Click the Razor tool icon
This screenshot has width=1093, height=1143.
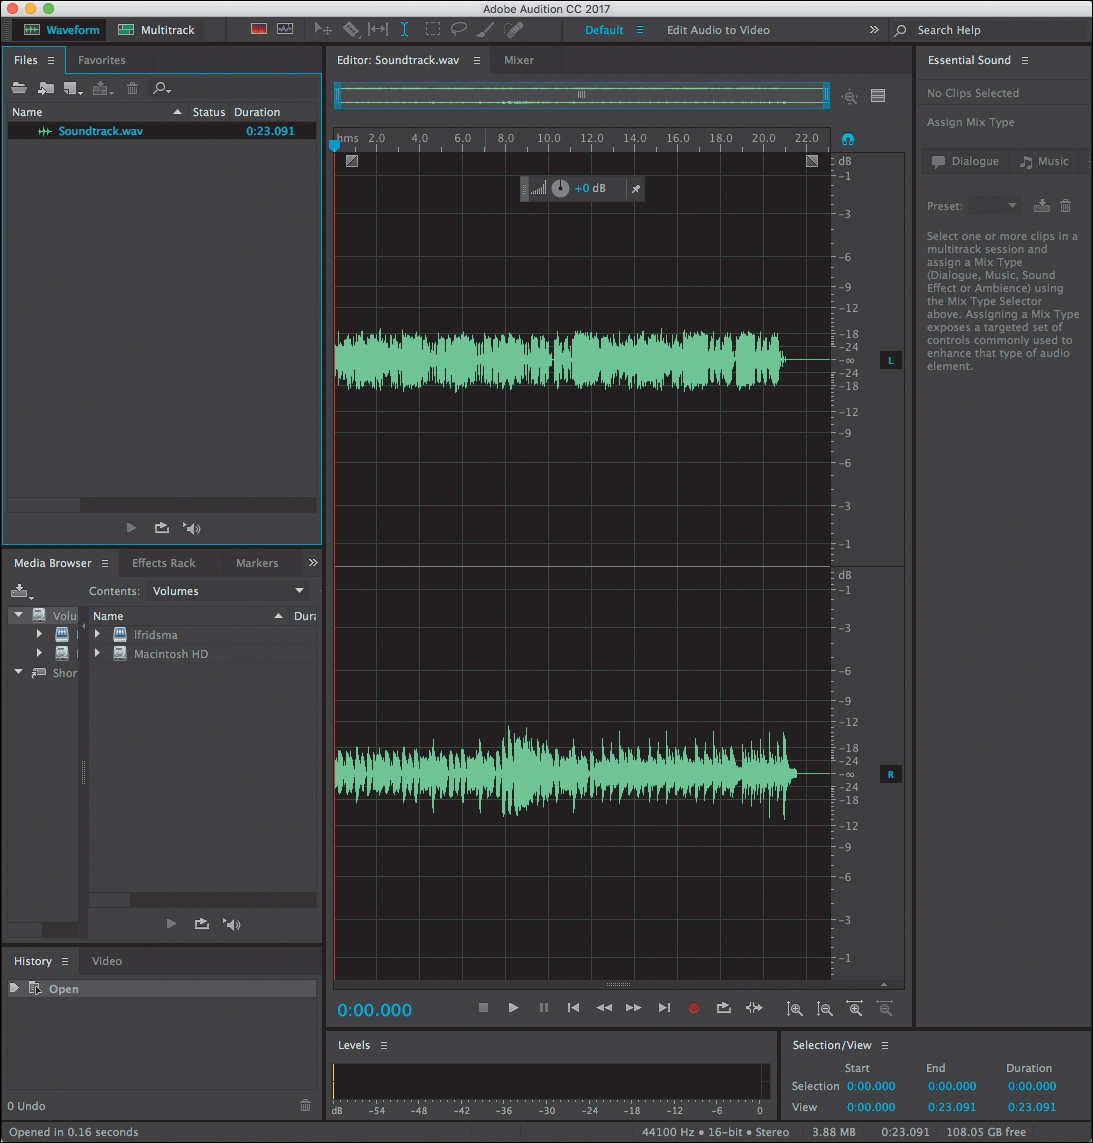pyautogui.click(x=351, y=29)
